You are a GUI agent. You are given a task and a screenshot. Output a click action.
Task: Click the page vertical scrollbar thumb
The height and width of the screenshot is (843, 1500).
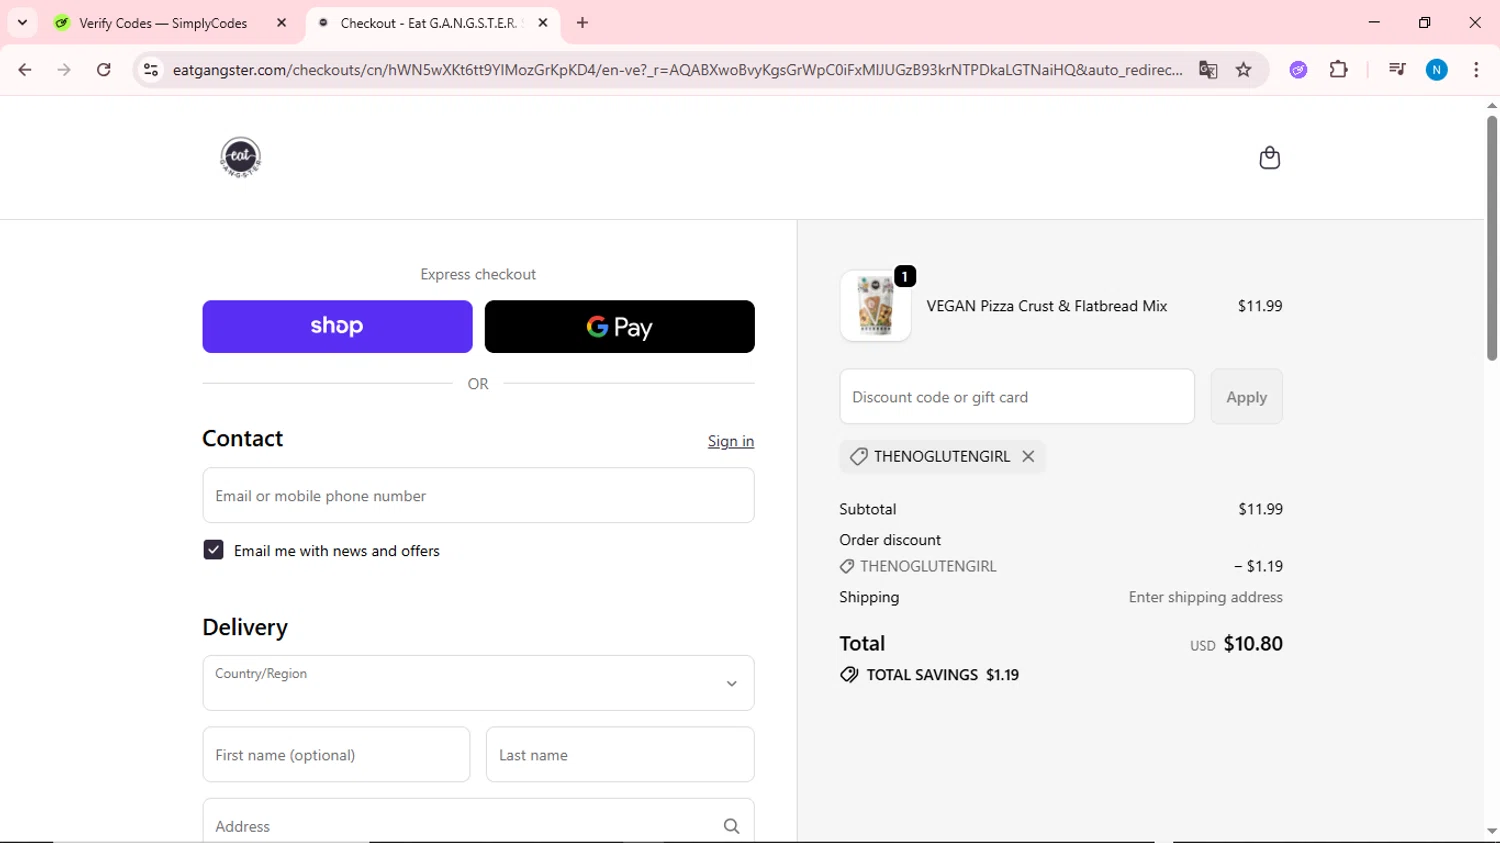pos(1492,238)
